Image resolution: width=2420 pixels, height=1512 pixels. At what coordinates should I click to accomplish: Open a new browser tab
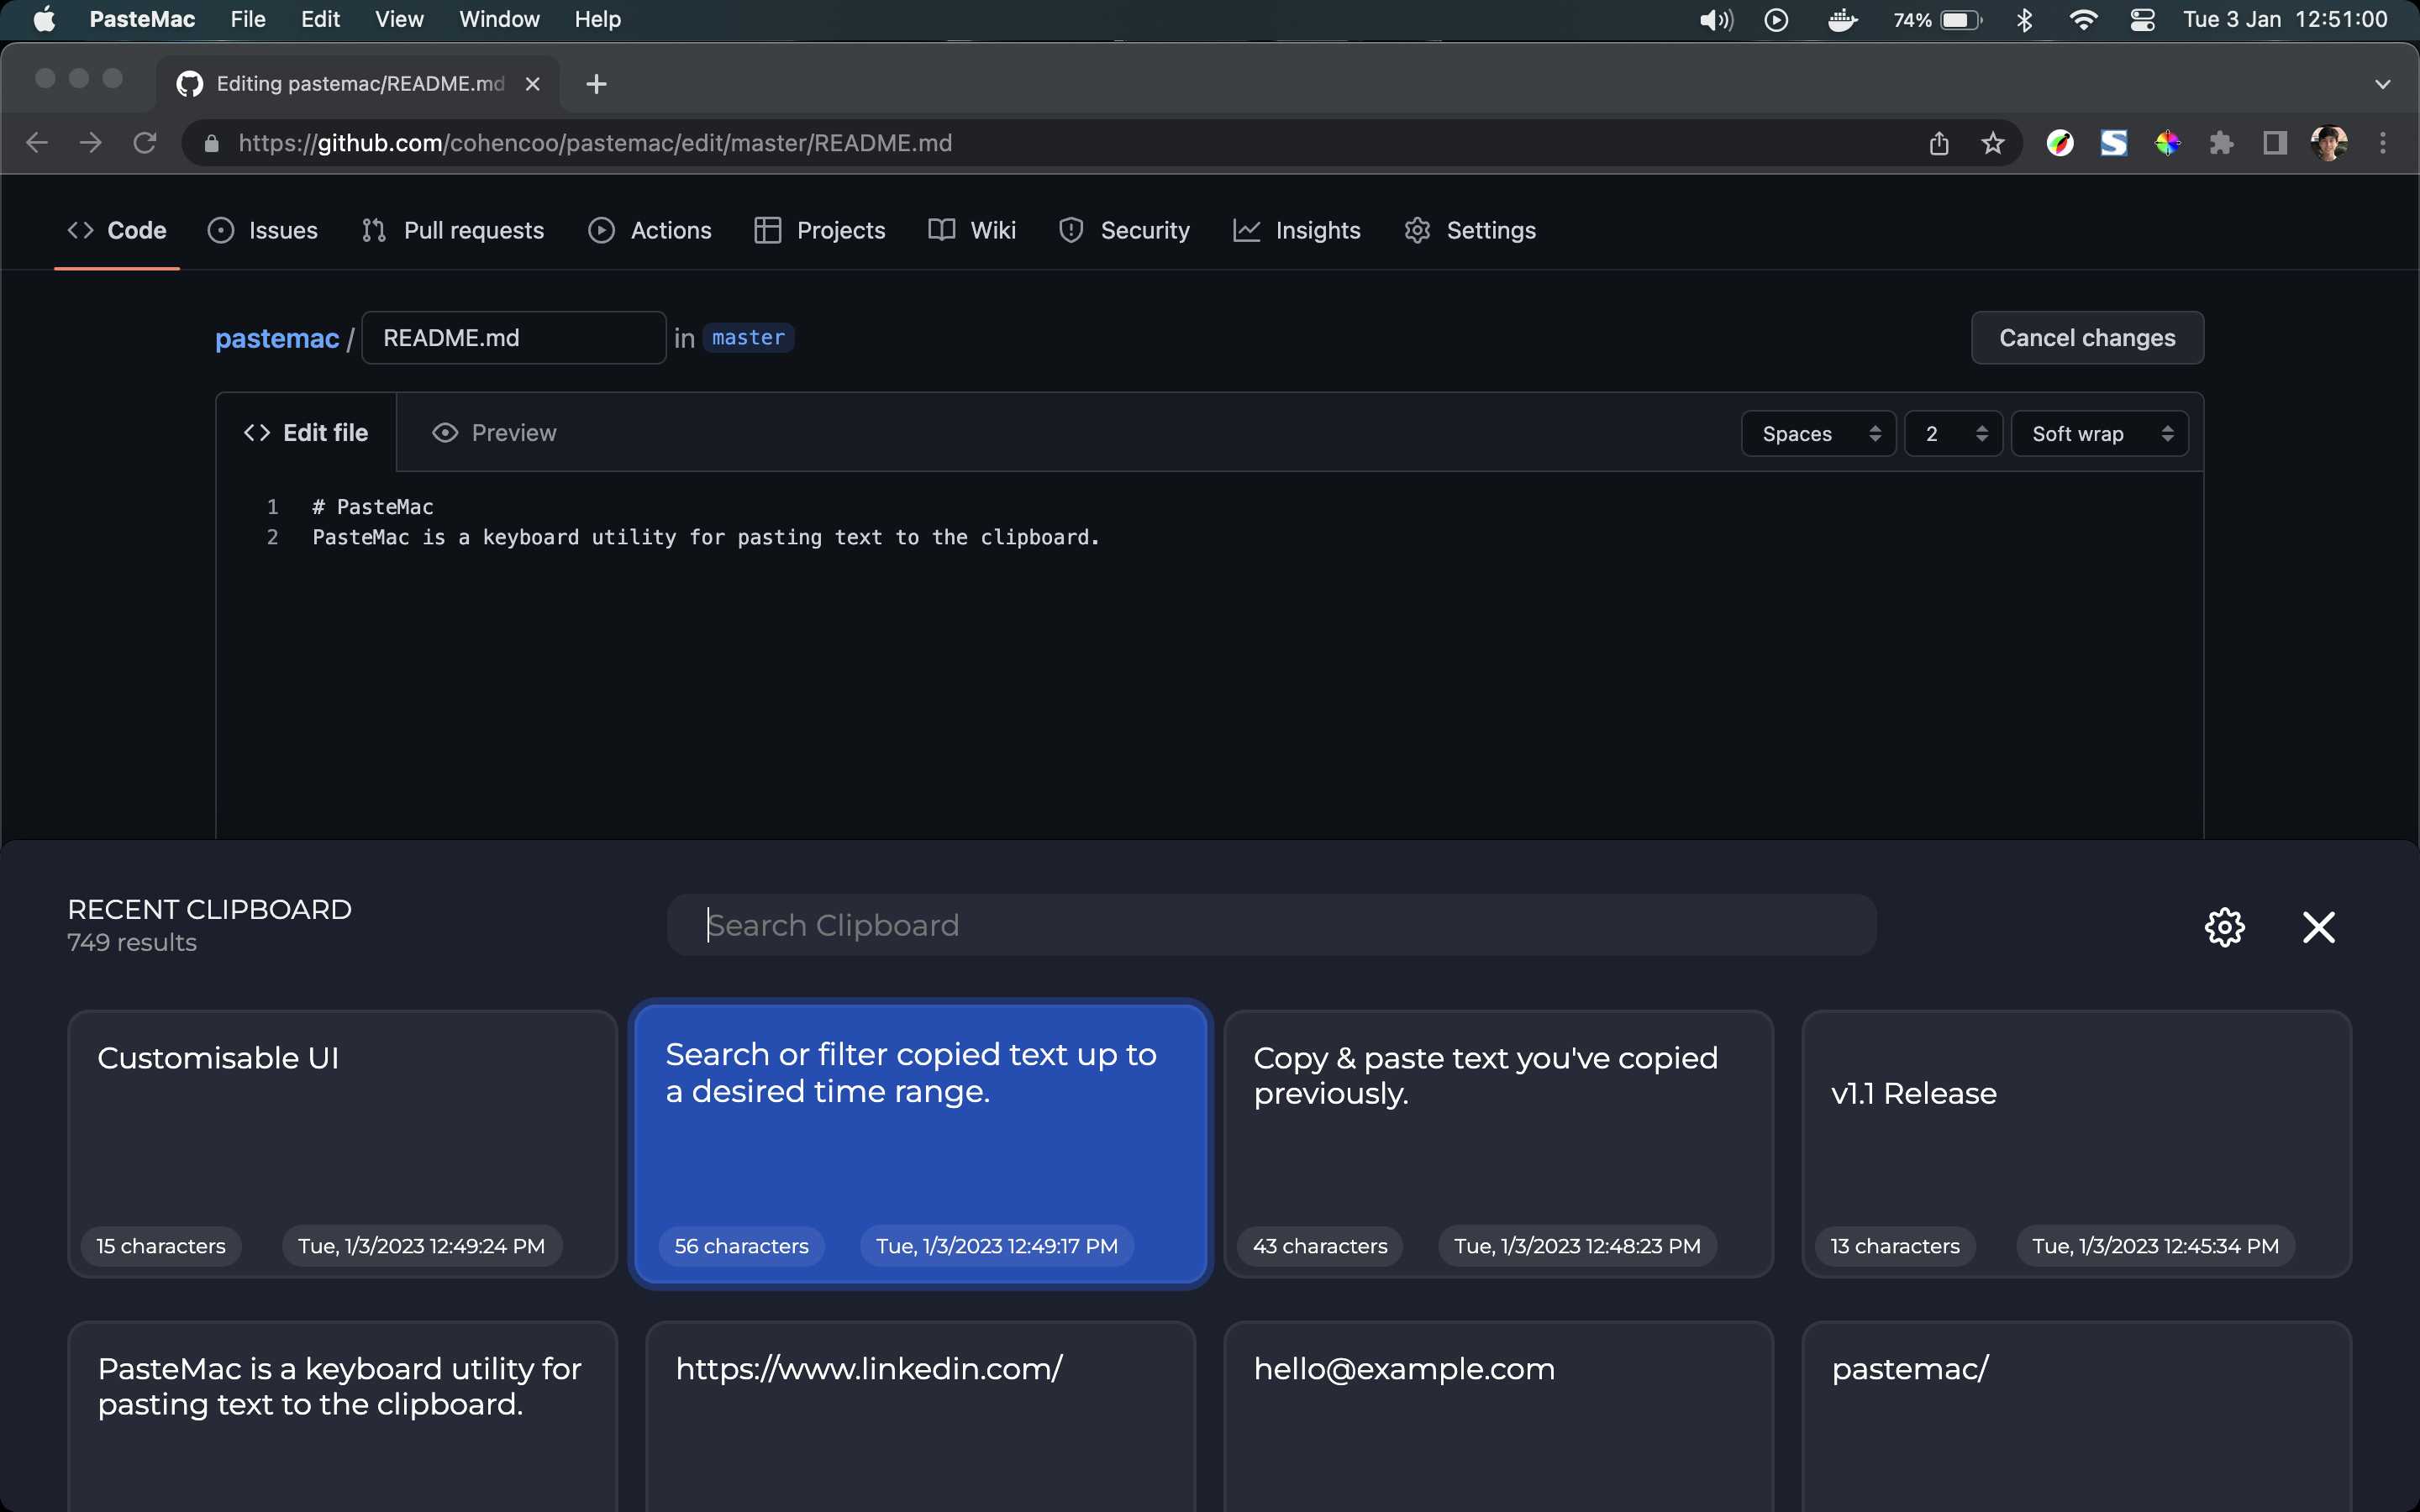tap(596, 84)
